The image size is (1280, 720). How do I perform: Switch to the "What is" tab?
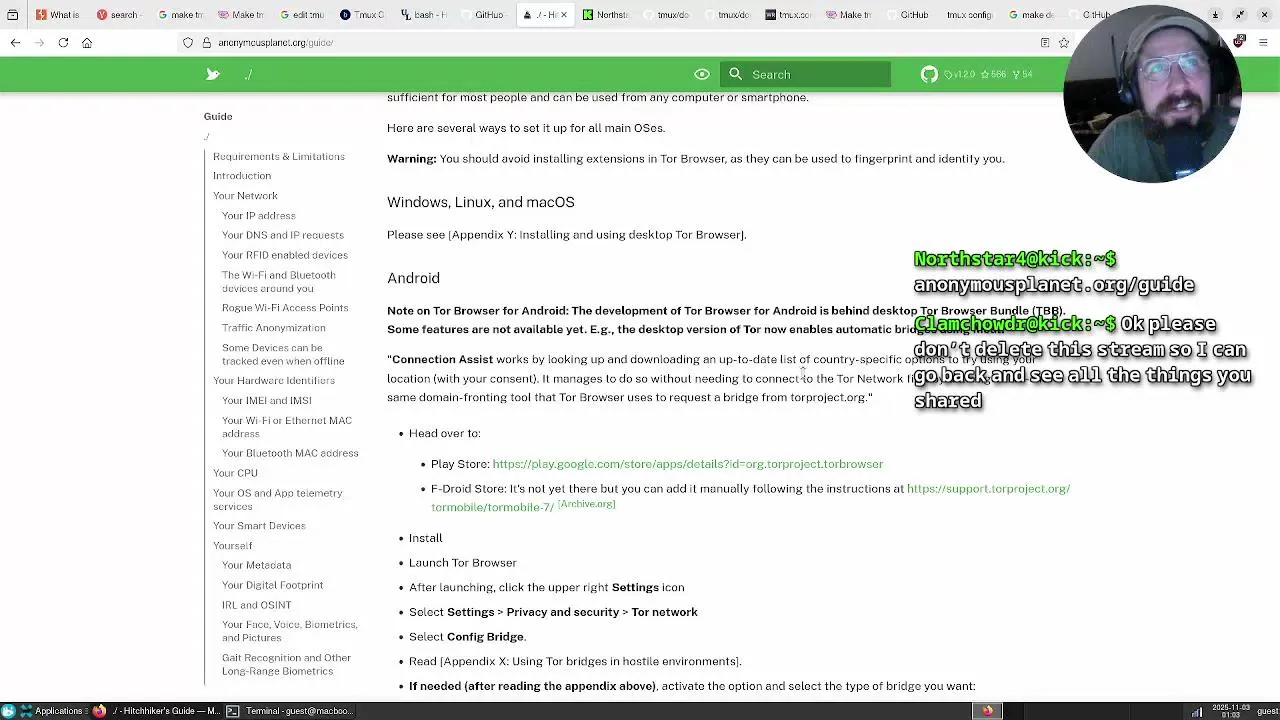coord(57,15)
